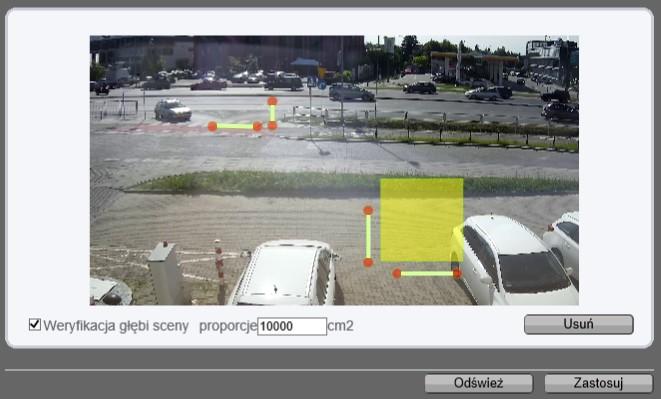This screenshot has width=661, height=399.
Task: Click right red handle of horizontal line under yellow square
Action: pos(457,274)
